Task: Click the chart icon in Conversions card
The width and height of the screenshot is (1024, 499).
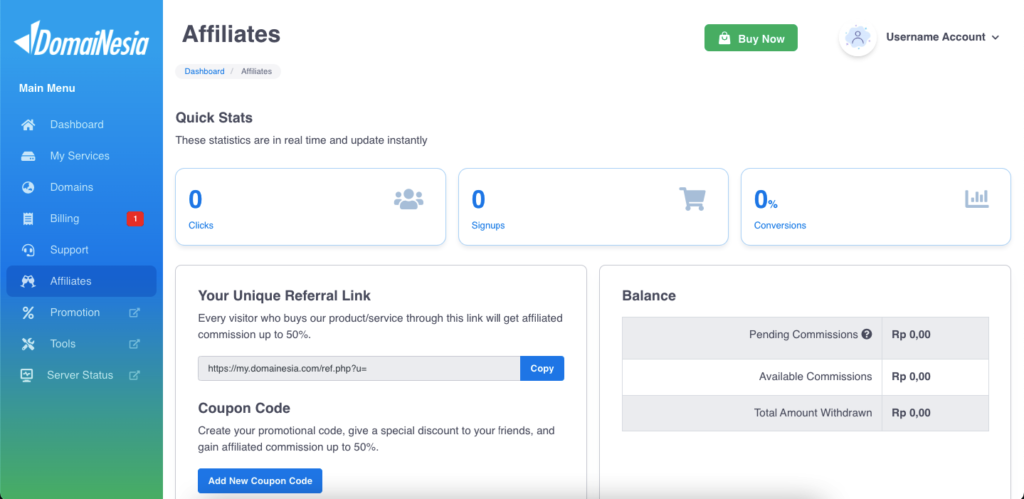Action: [977, 199]
